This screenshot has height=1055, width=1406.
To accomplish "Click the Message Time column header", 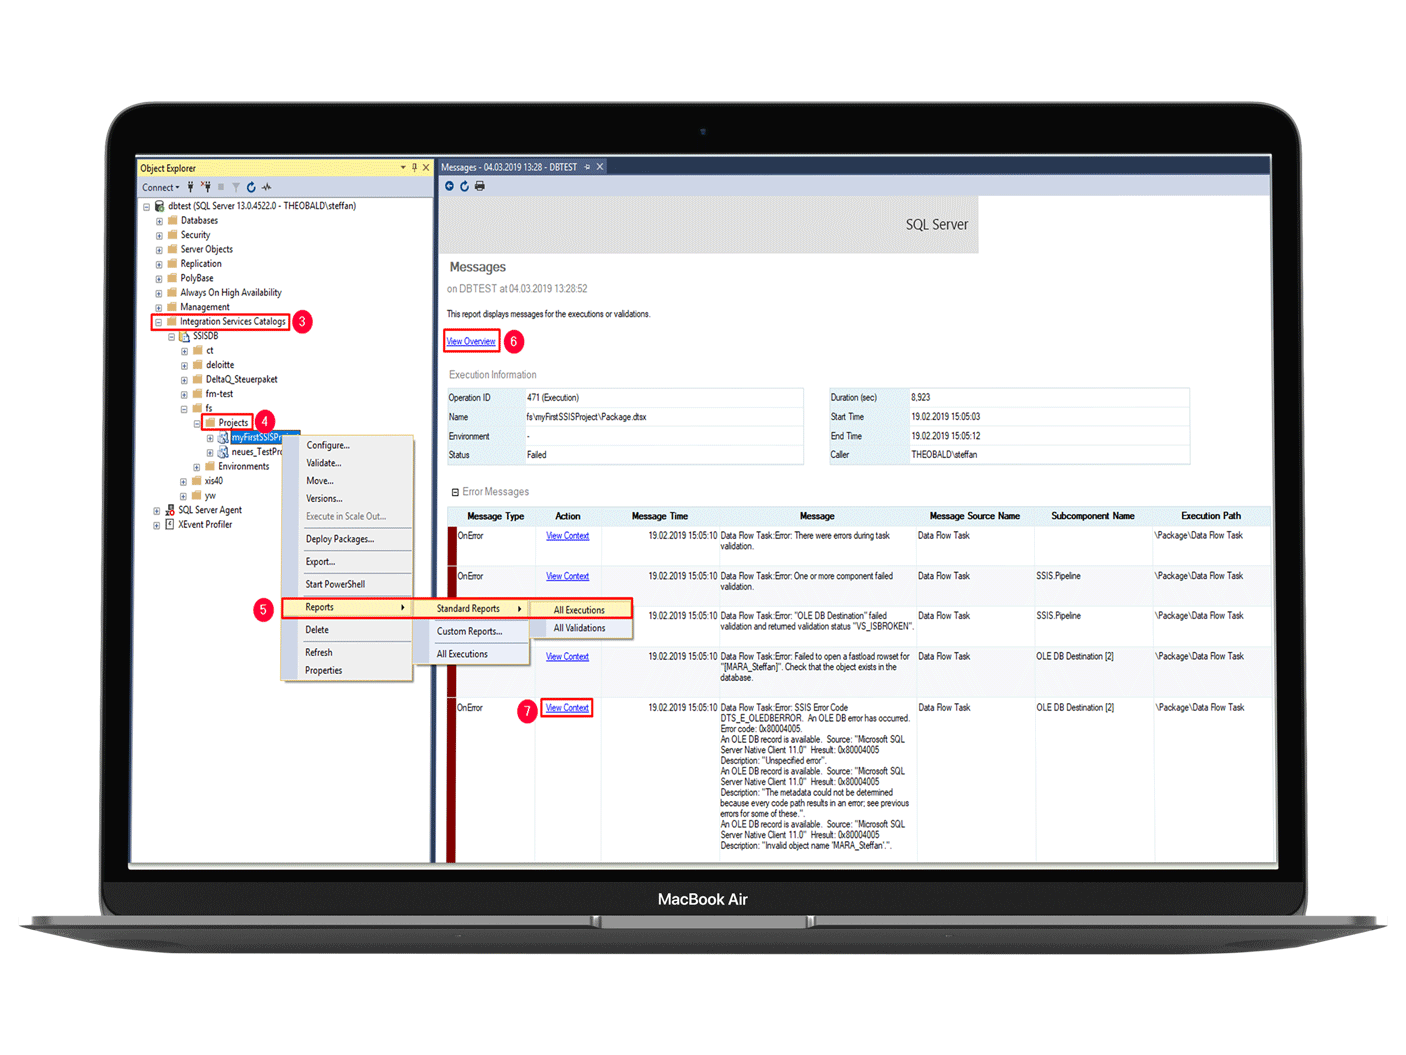I will [660, 516].
